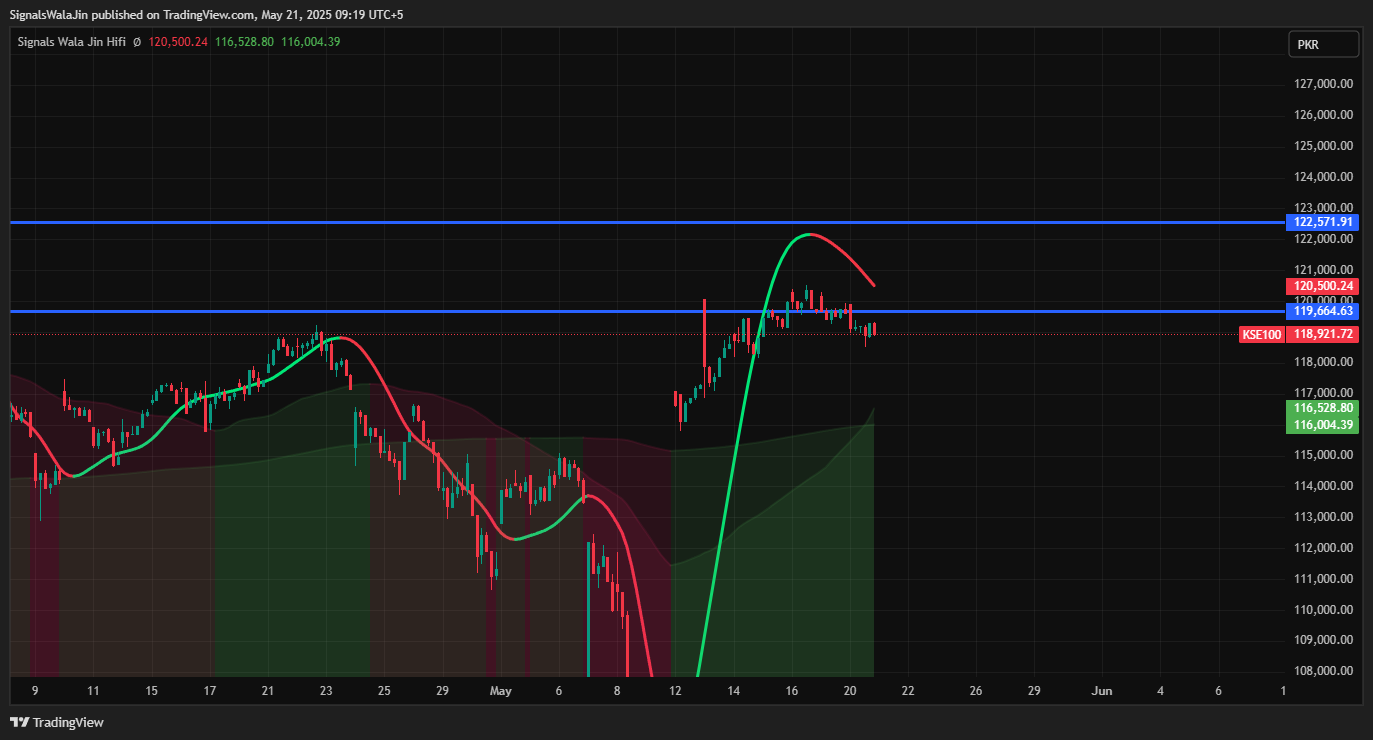Image resolution: width=1373 pixels, height=740 pixels.
Task: Click the PKR currency button
Action: click(x=1323, y=44)
